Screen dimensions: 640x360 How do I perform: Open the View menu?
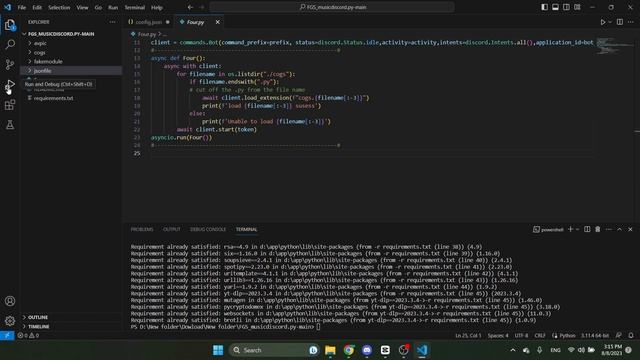tap(82, 7)
